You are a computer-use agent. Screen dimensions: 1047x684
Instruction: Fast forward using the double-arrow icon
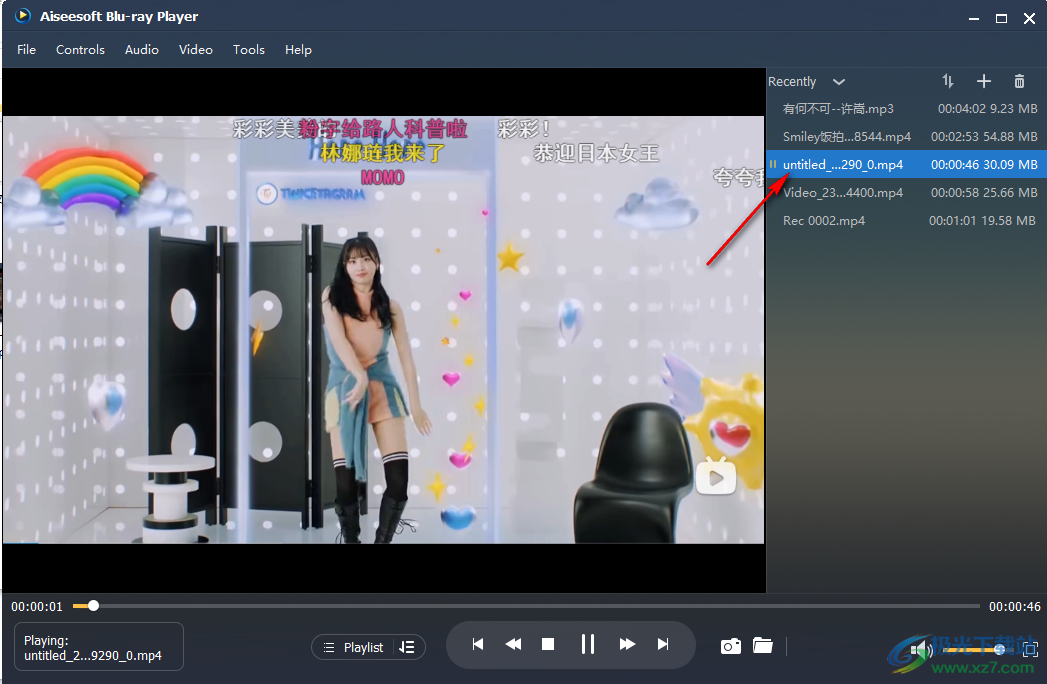626,645
